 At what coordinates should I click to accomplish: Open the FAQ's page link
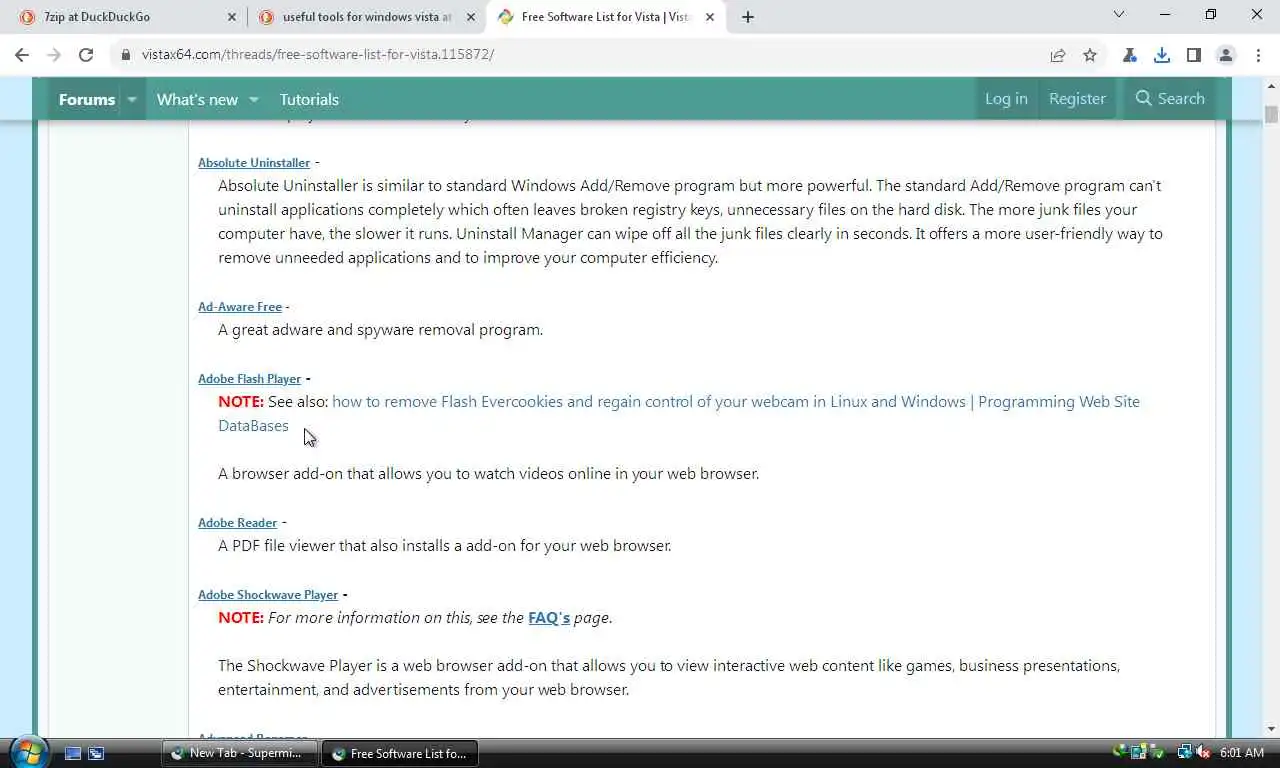[549, 618]
